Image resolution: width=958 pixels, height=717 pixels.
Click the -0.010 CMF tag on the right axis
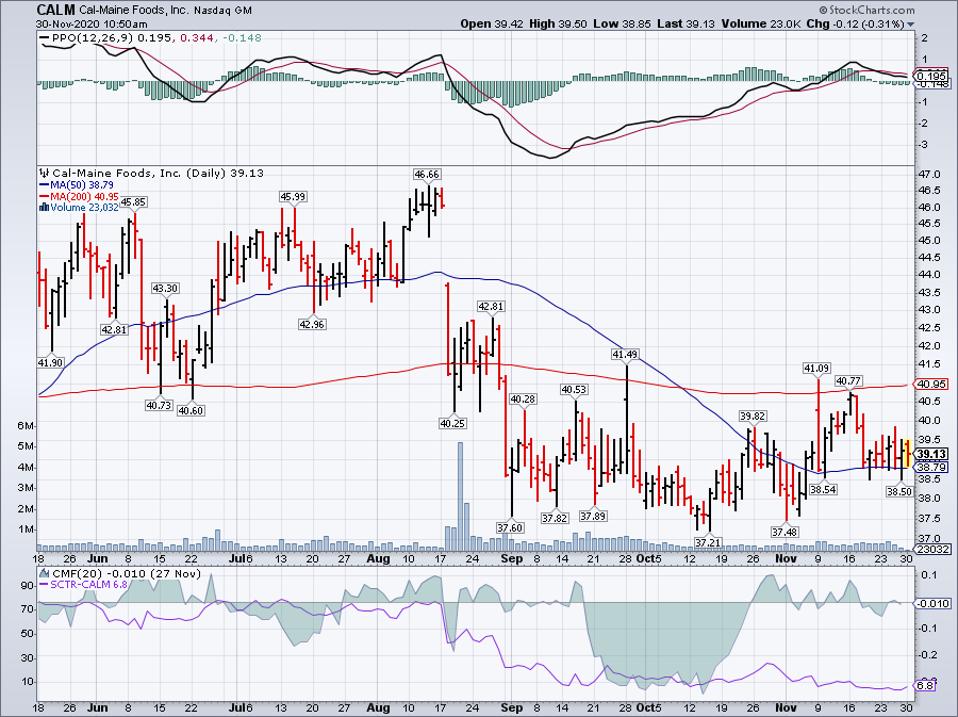click(932, 603)
